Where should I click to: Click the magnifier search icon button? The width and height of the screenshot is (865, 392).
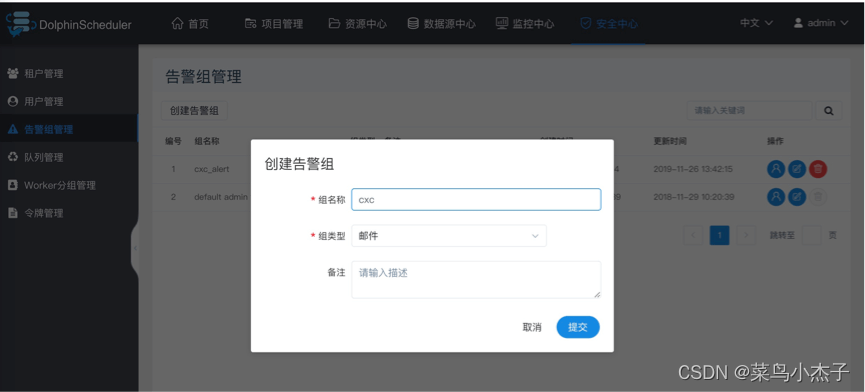[829, 111]
